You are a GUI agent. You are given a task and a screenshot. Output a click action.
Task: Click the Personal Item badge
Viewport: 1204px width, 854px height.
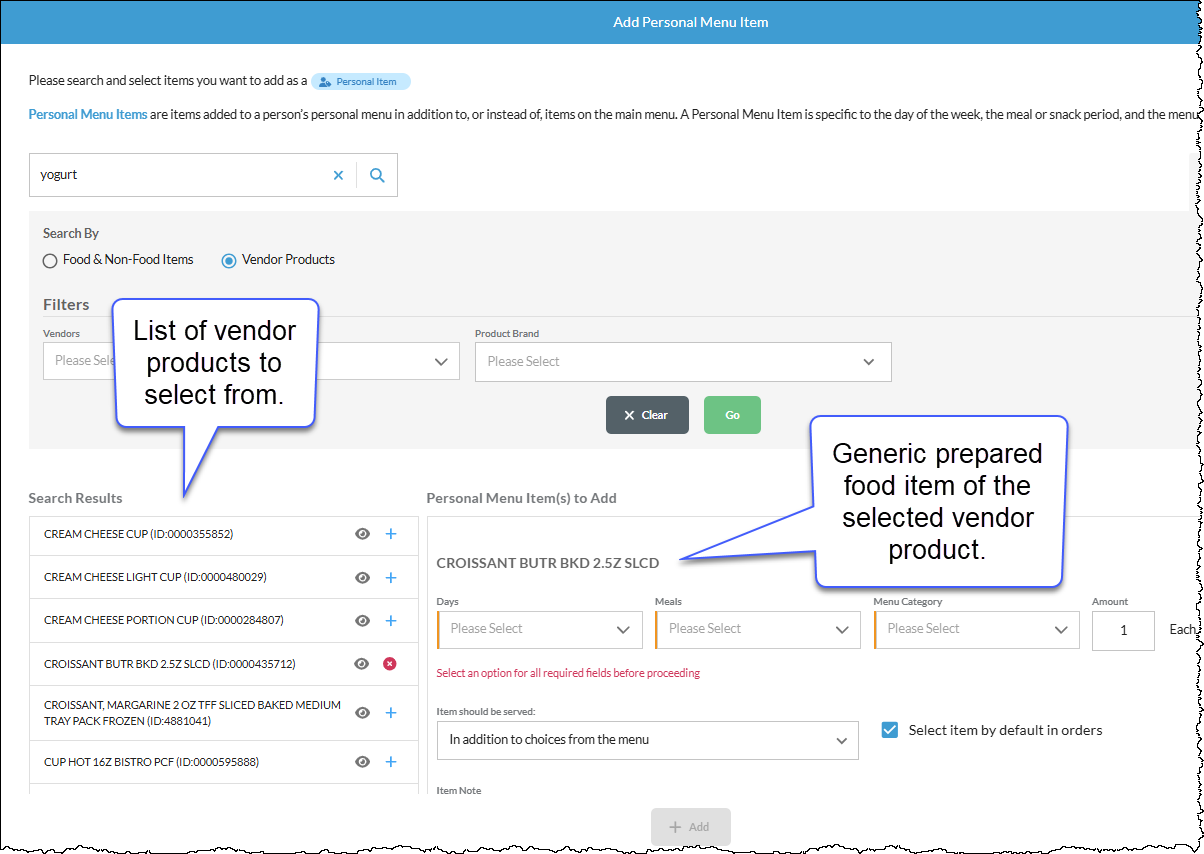click(360, 82)
